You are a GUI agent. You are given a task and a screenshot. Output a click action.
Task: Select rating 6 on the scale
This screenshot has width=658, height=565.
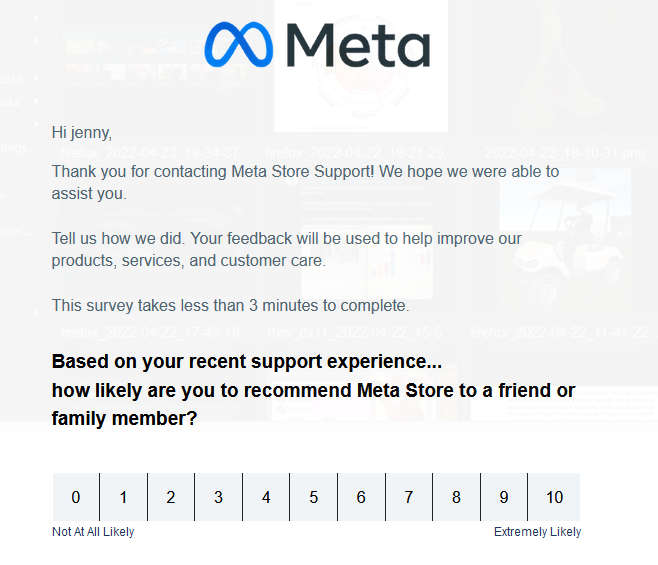[x=361, y=497]
